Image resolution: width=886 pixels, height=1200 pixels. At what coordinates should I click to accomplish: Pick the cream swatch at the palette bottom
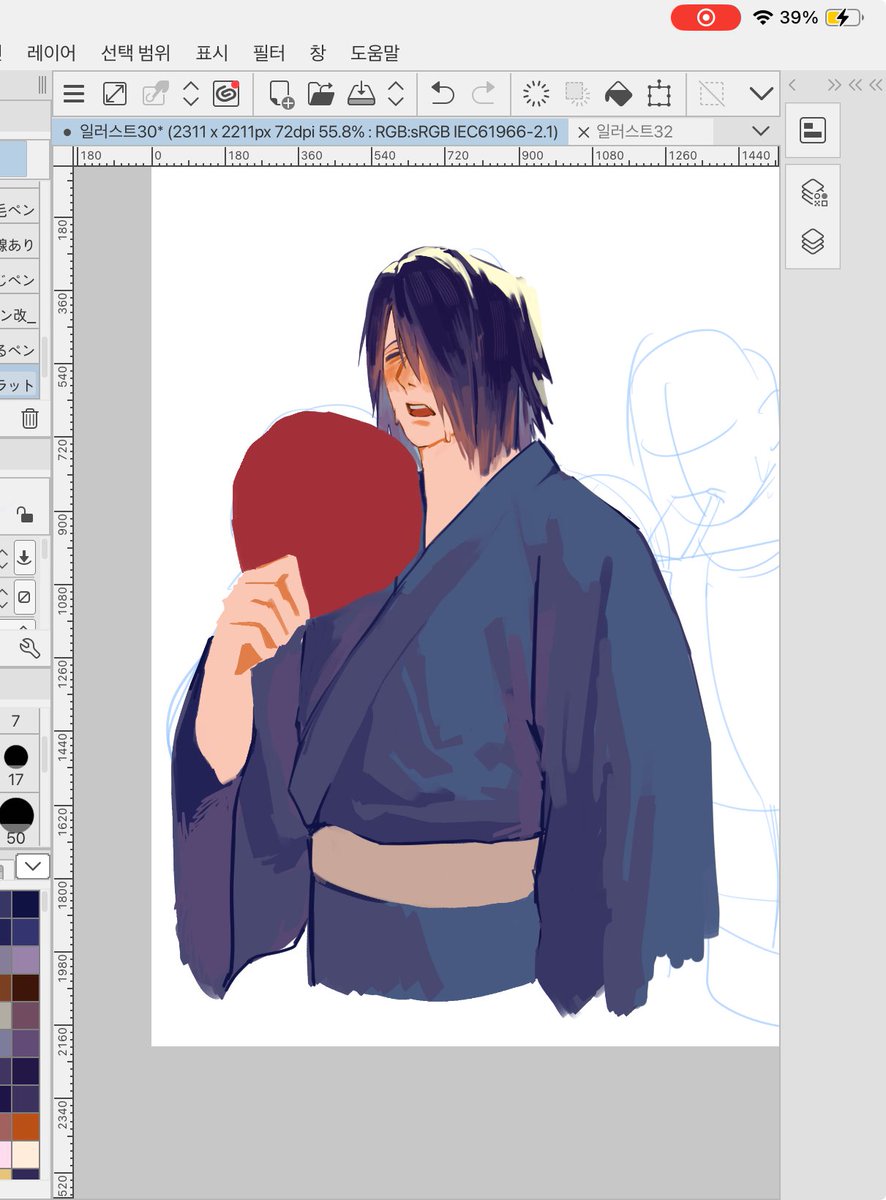(25, 1154)
